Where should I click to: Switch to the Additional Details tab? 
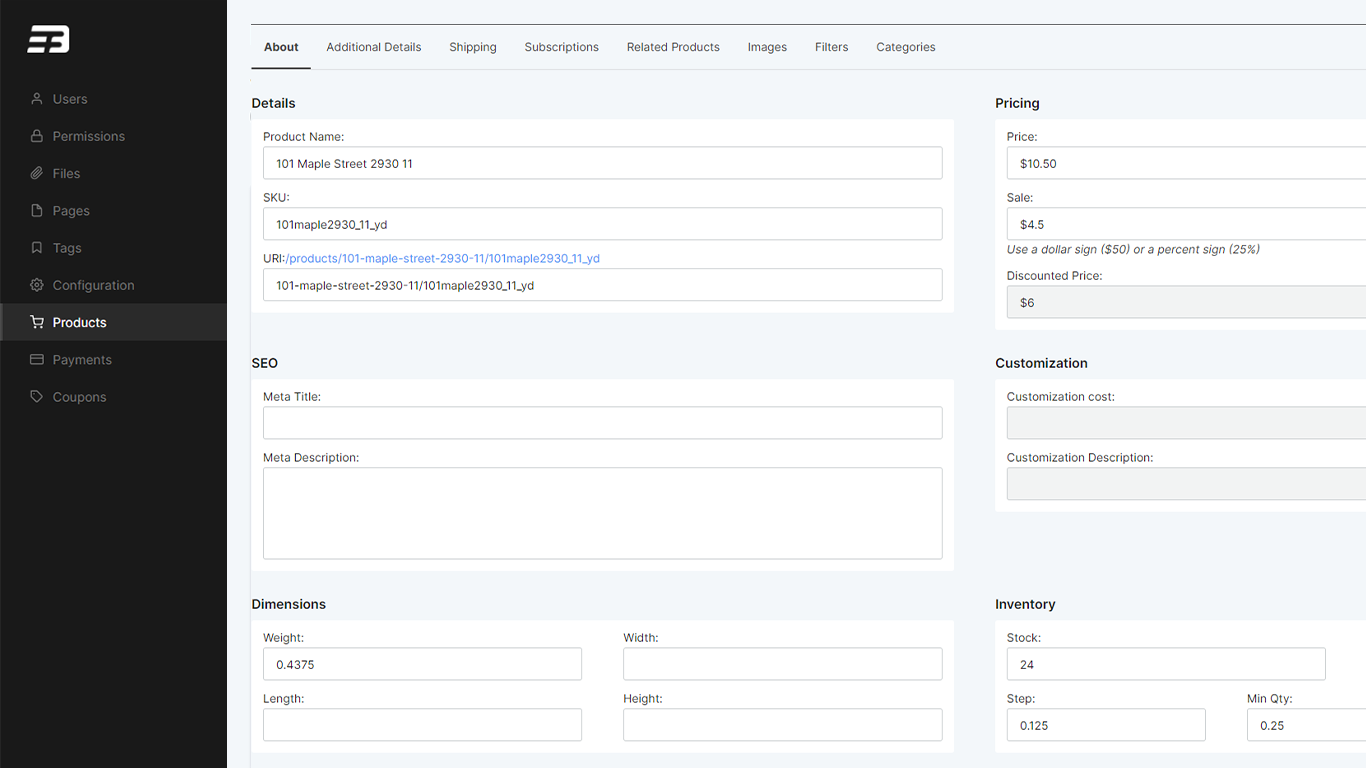point(373,47)
